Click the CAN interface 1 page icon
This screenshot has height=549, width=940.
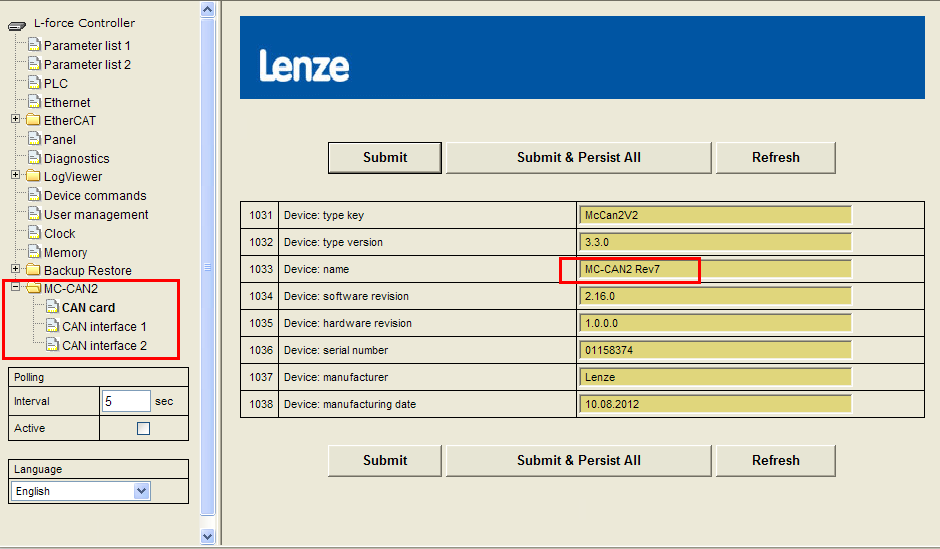coord(52,326)
